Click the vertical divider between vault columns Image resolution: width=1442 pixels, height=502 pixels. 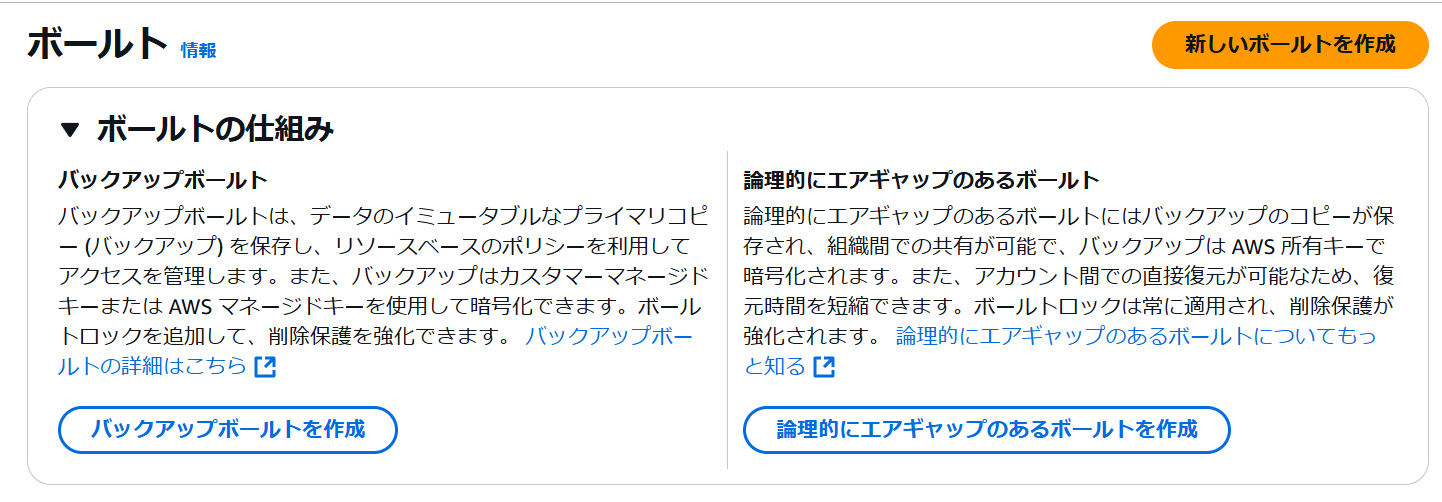[x=727, y=310]
